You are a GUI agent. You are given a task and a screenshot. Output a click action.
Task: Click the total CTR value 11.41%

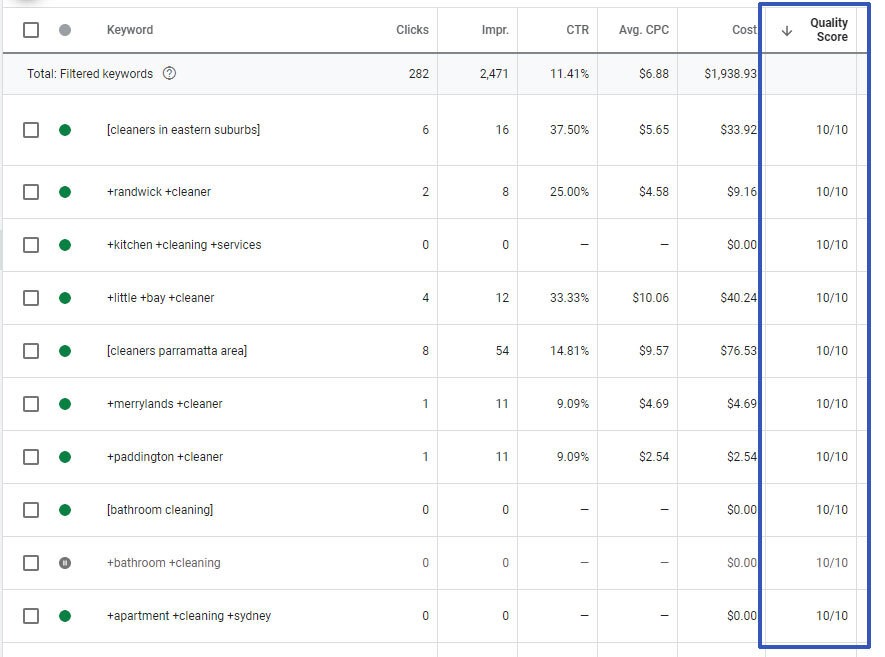(569, 74)
